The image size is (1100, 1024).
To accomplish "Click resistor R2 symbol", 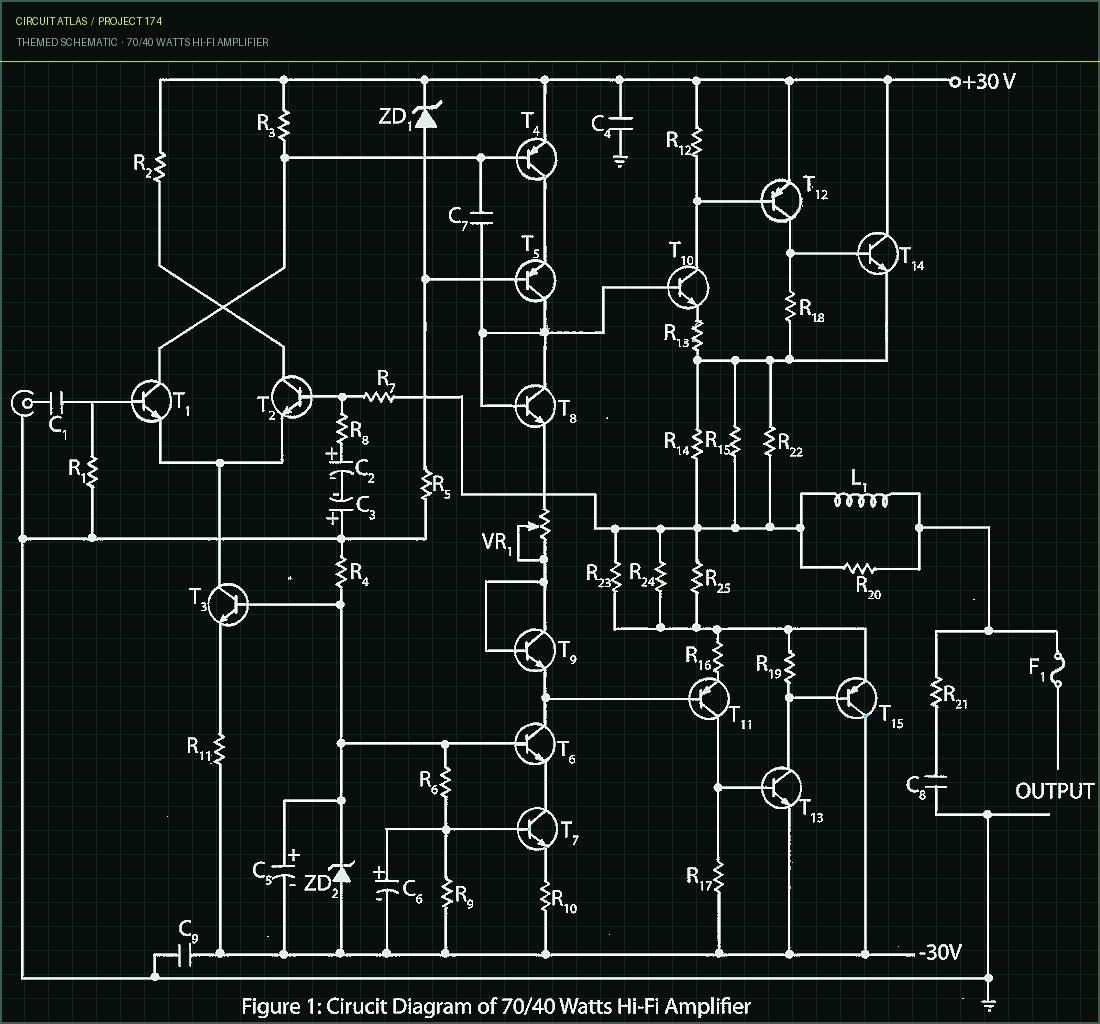I will [159, 168].
